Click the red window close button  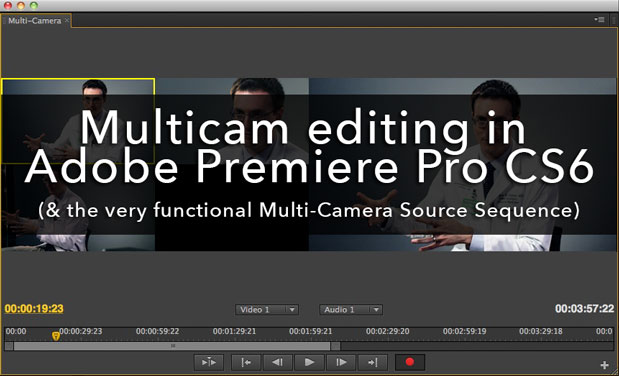8,6
